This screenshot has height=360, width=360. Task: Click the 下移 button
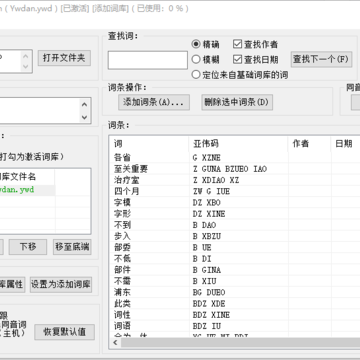[28, 247]
